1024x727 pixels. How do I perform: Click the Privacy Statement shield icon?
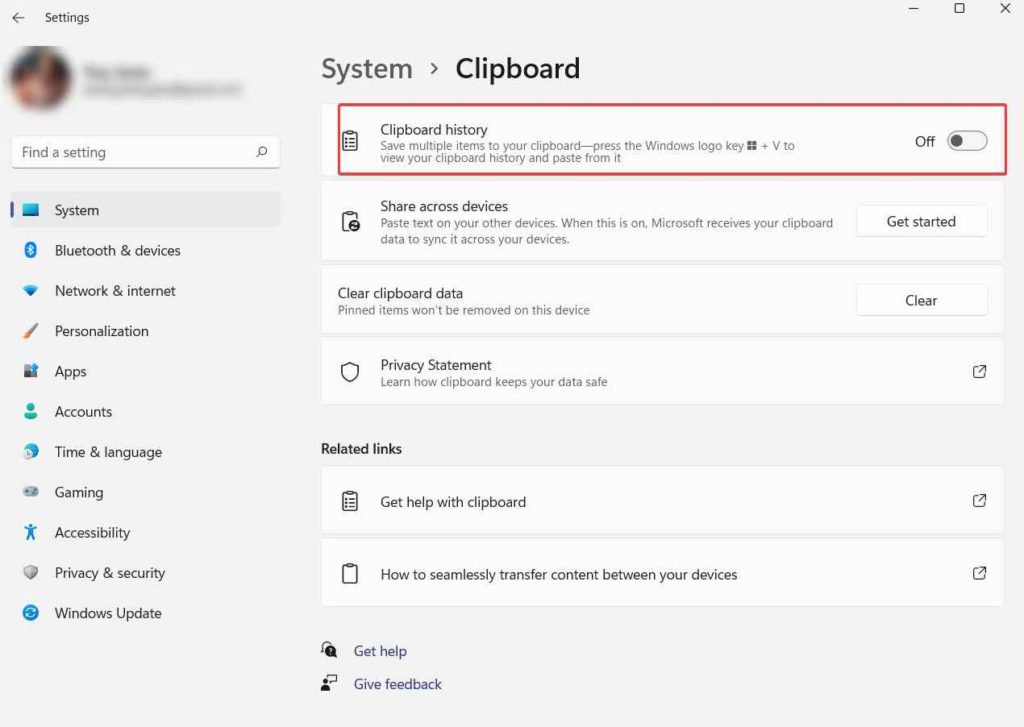tap(349, 371)
